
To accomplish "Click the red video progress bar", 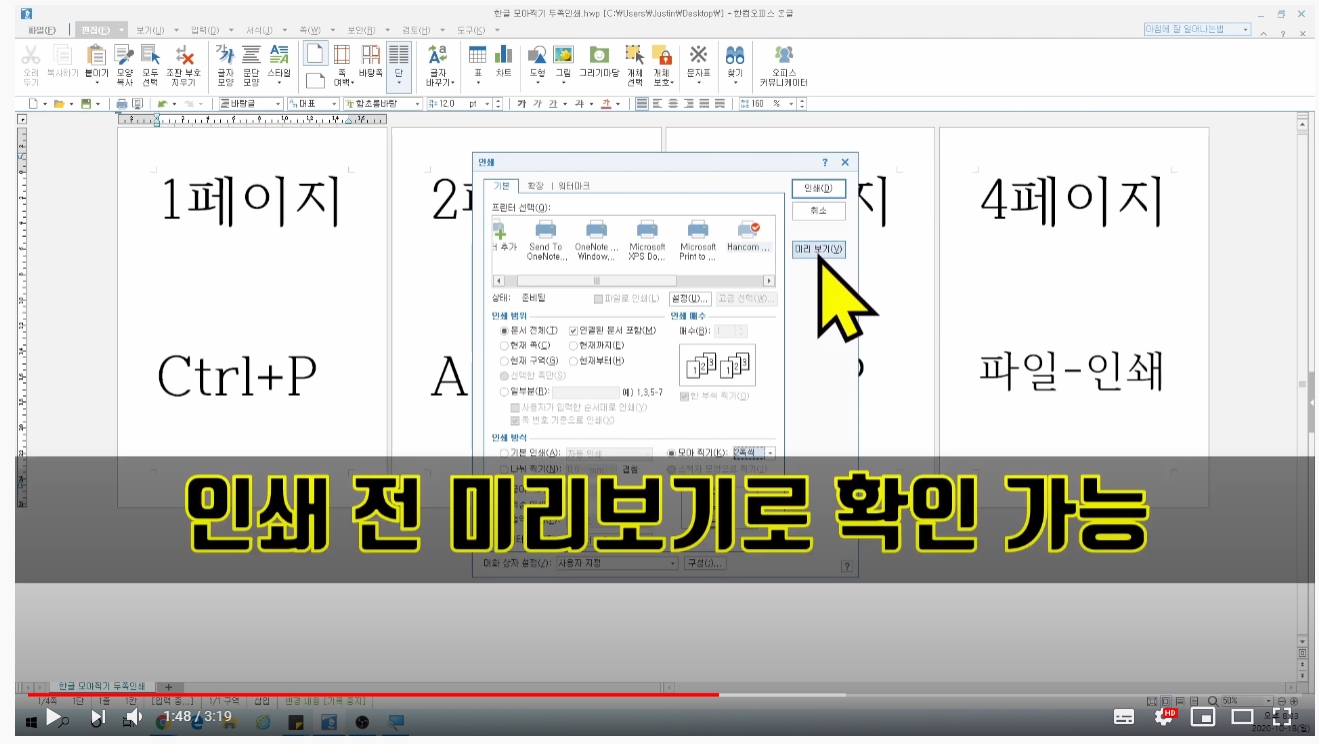I will [372, 693].
